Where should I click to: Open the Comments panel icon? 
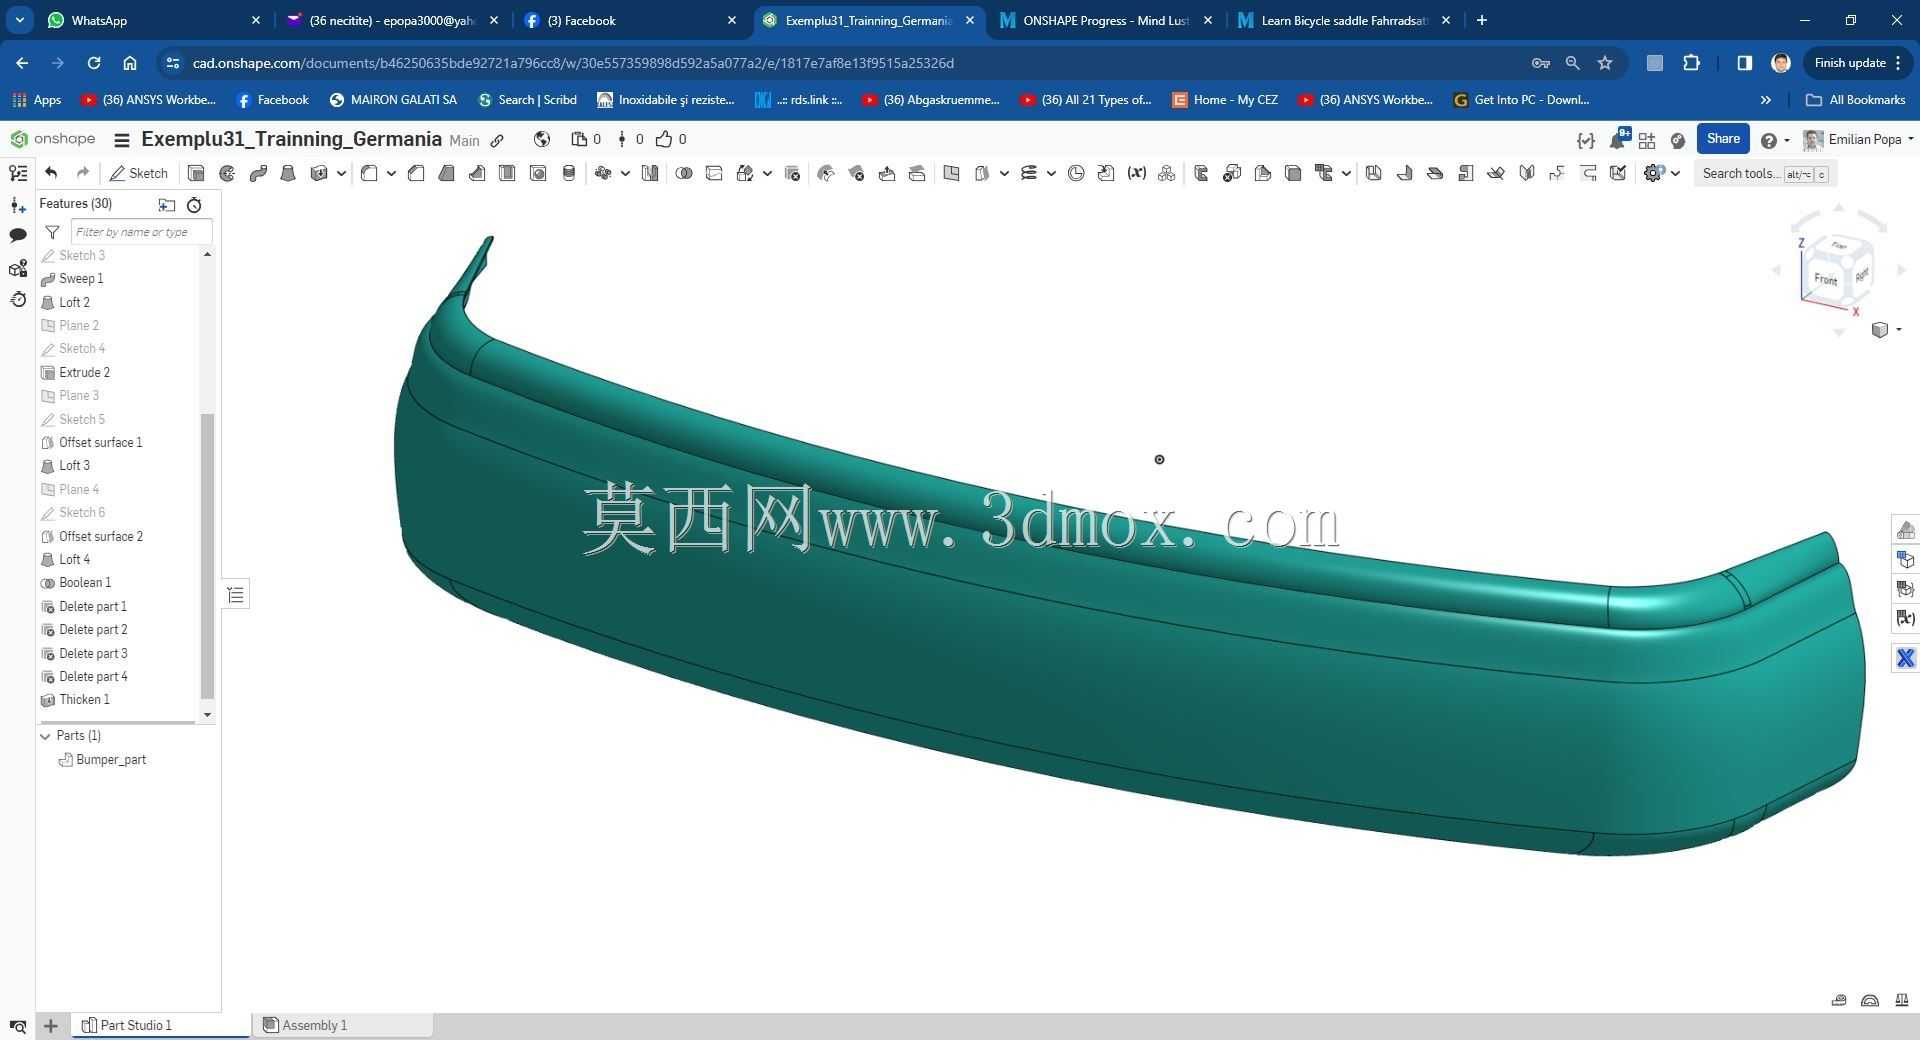click(18, 236)
